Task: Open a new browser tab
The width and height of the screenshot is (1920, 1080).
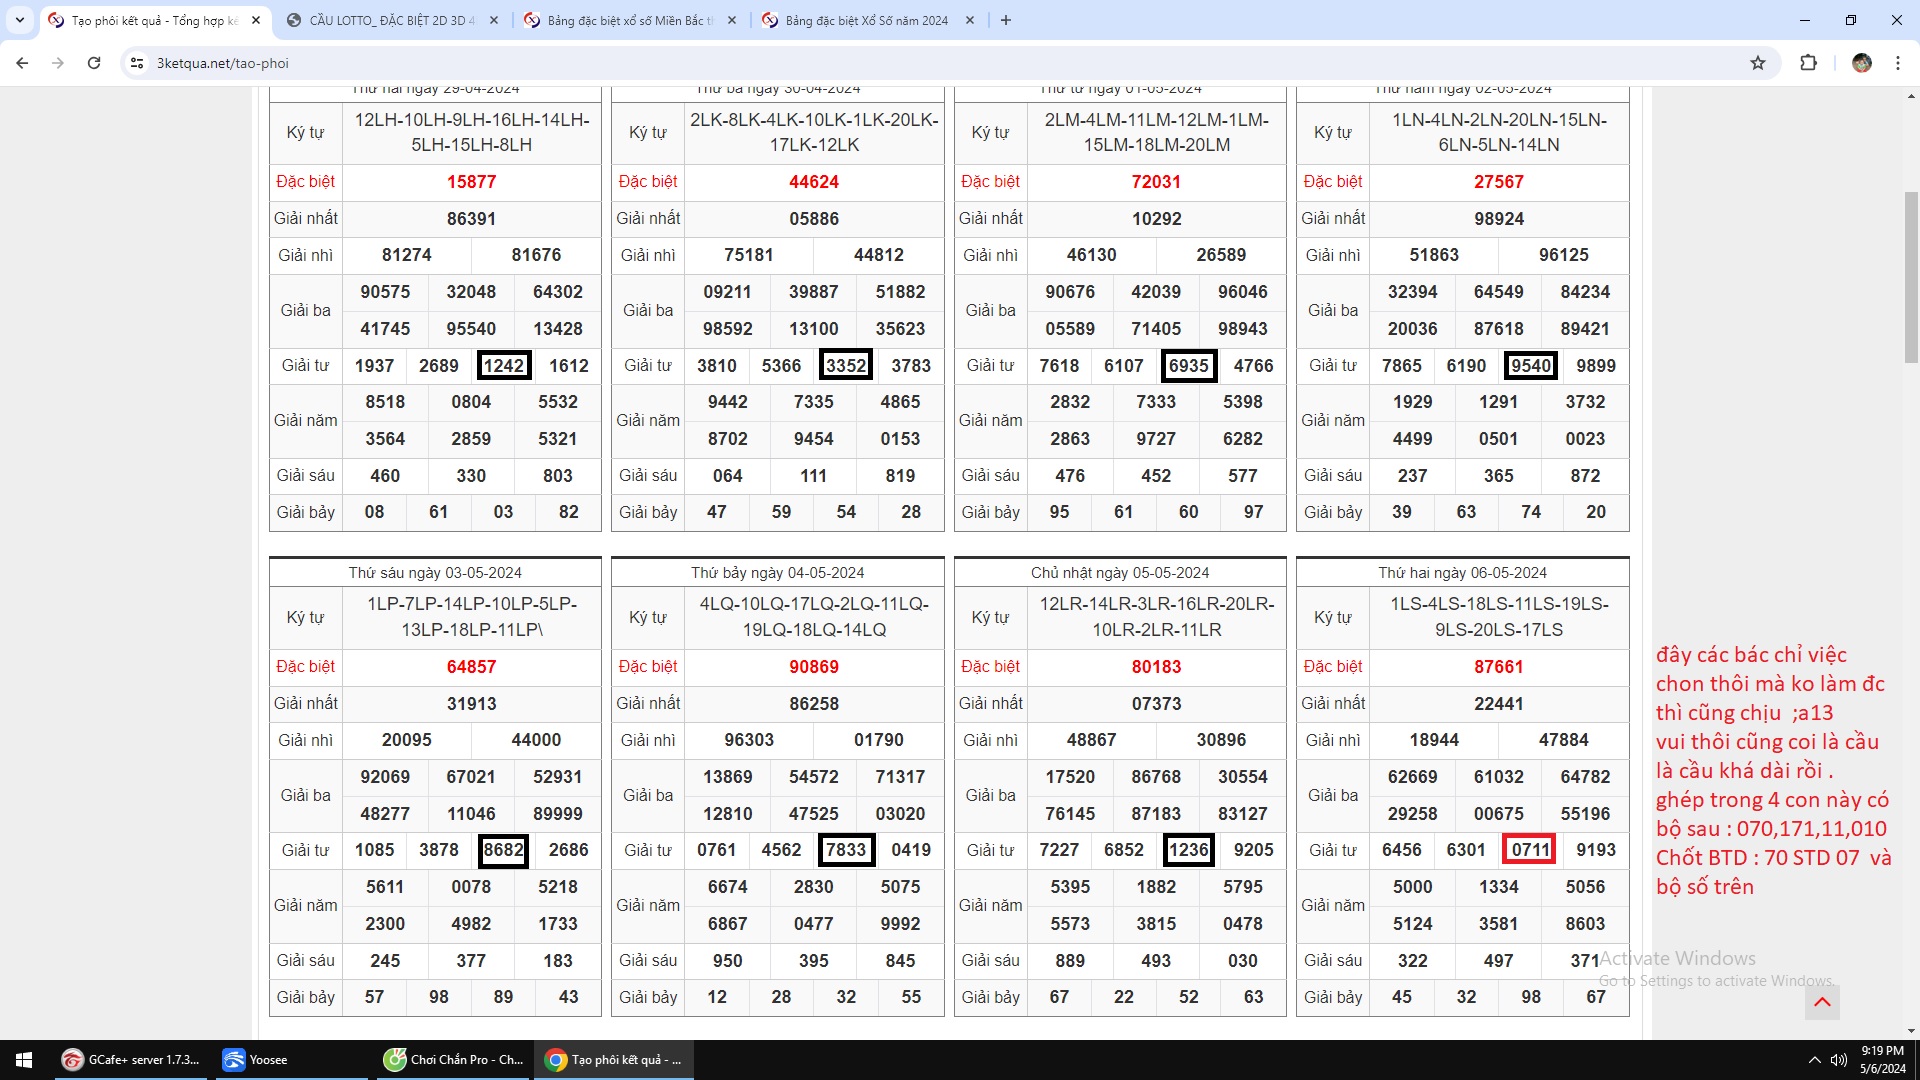Action: [1006, 20]
